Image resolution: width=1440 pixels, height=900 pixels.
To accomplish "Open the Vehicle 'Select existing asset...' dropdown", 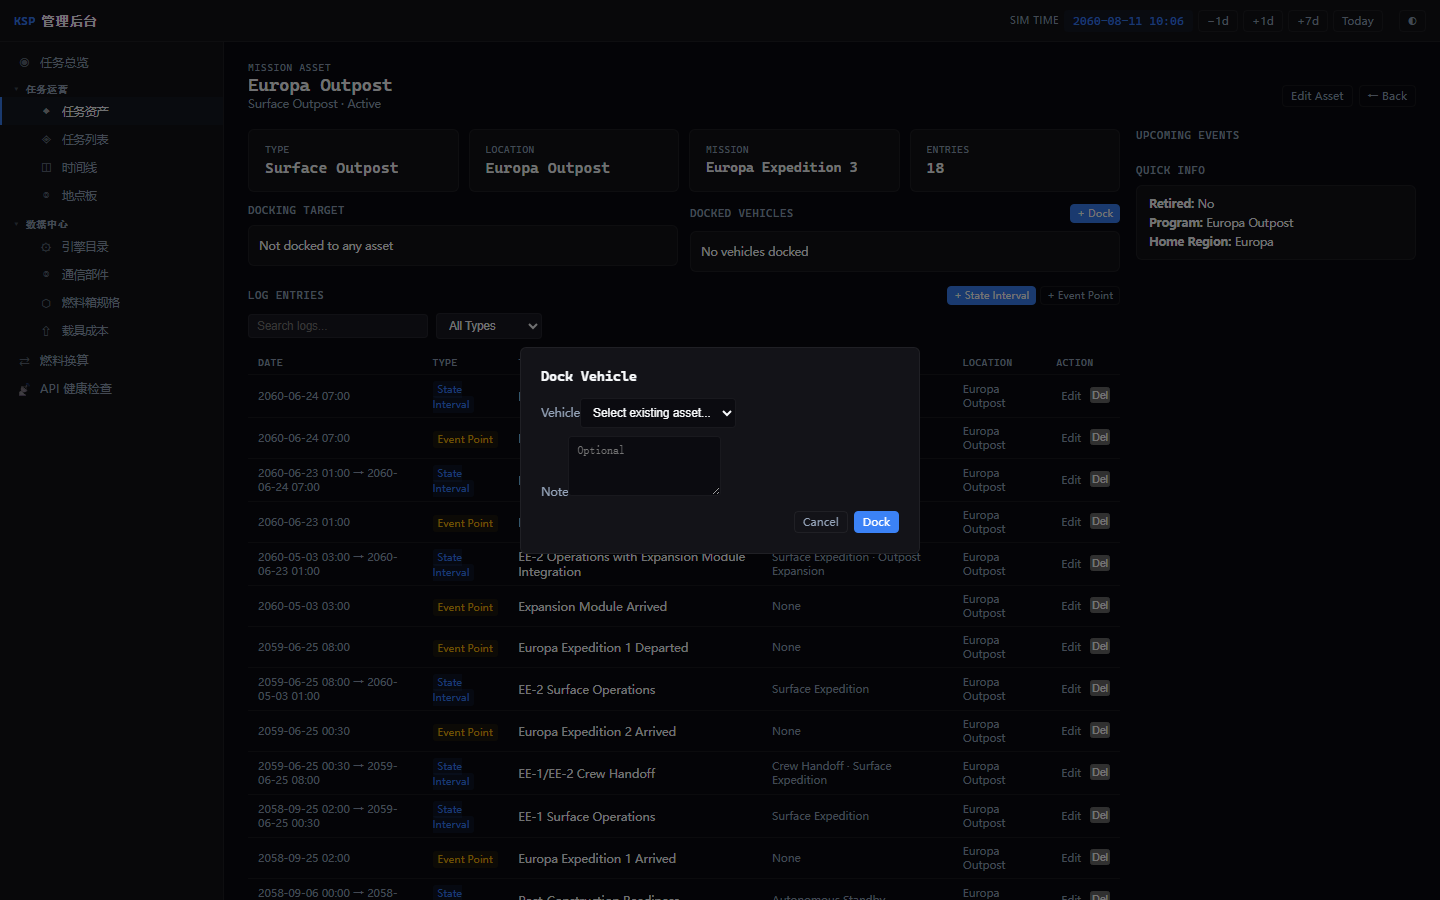I will [658, 413].
